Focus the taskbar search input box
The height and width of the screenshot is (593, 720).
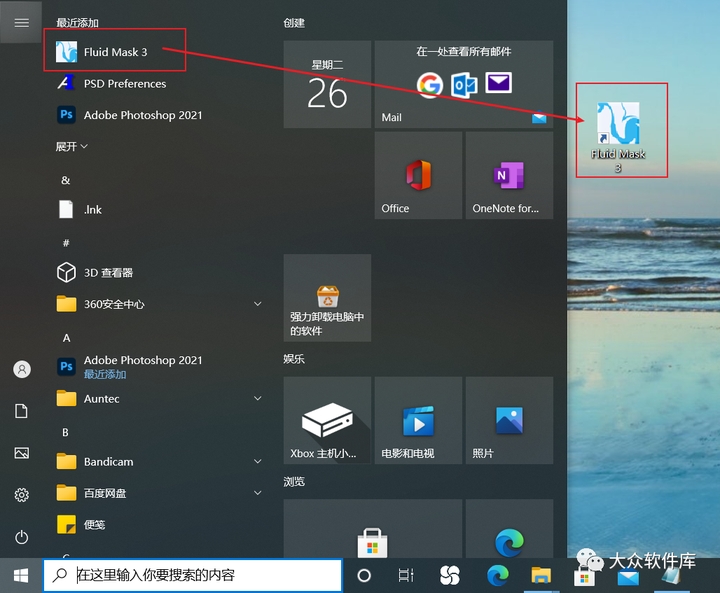pos(193,575)
